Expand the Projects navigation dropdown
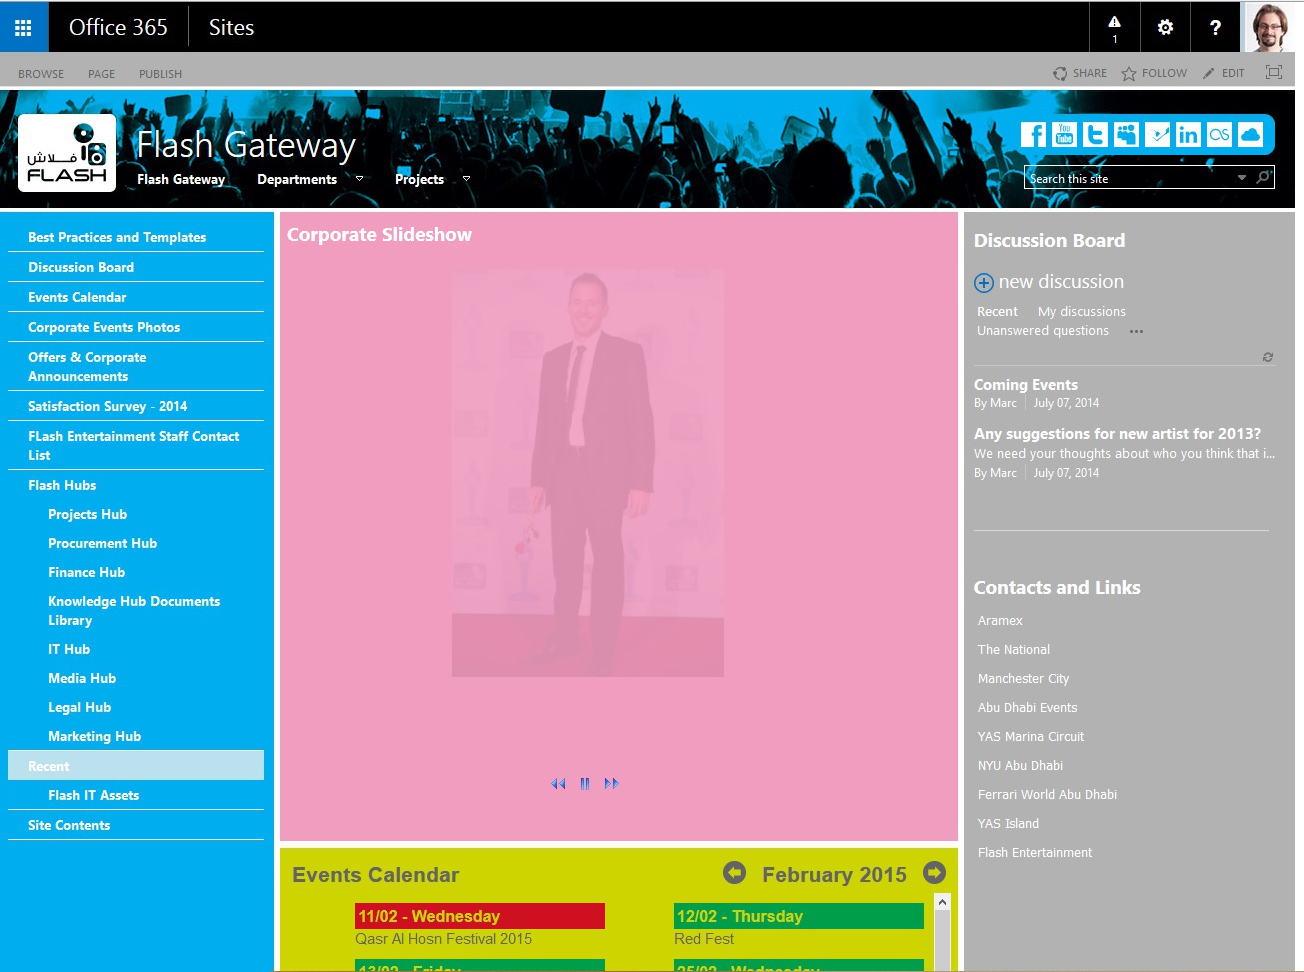 (x=466, y=179)
